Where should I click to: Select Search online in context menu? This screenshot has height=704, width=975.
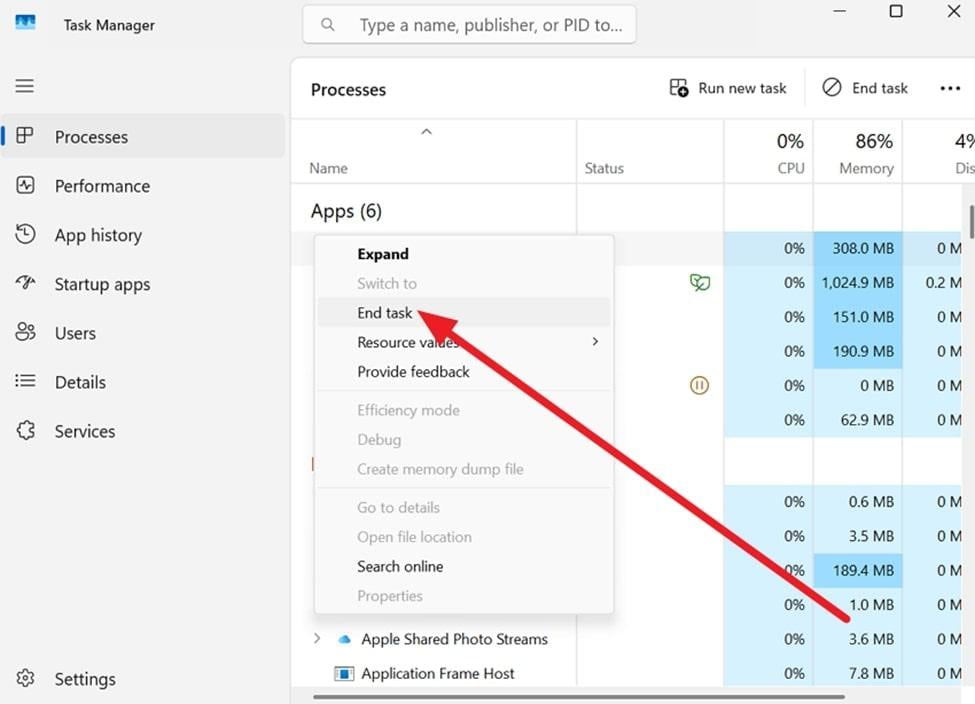click(x=400, y=566)
